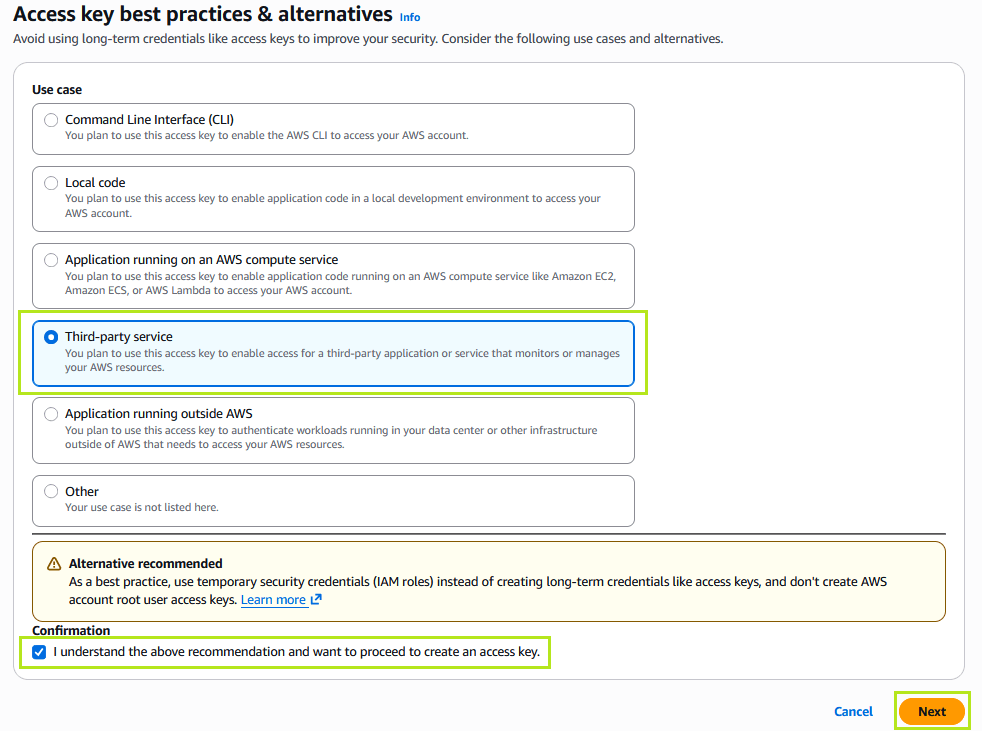This screenshot has height=731, width=982.
Task: Select the Command Line Interface (CLI) radio button
Action: (51, 120)
